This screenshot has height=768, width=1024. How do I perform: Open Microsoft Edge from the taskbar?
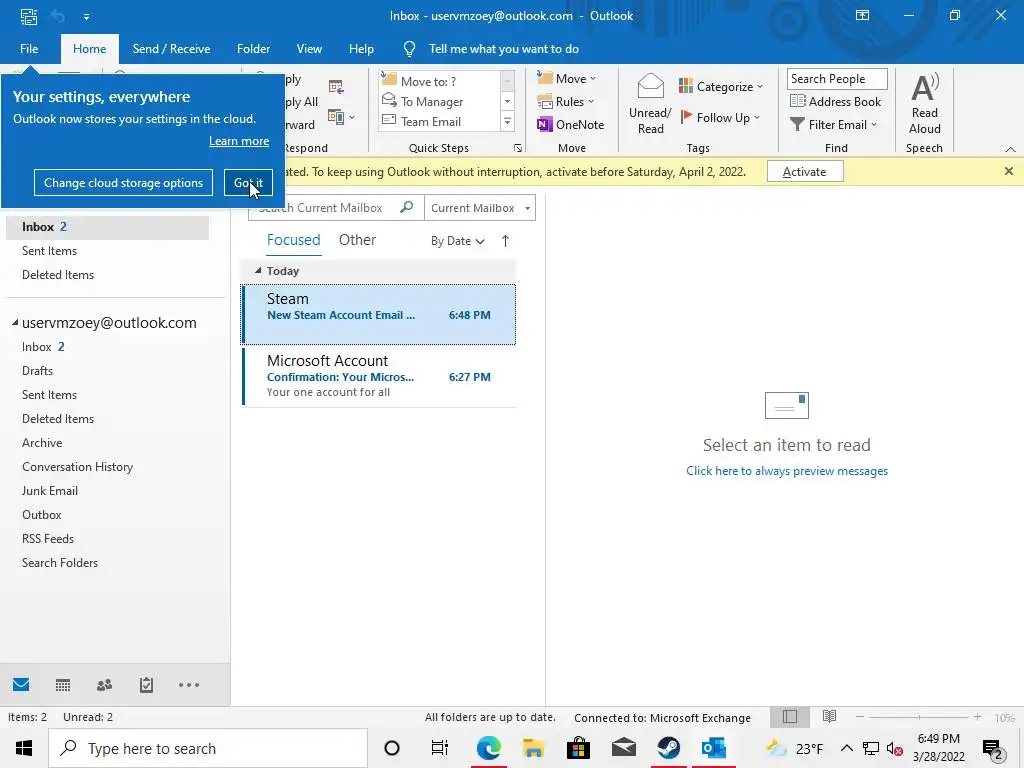(488, 748)
